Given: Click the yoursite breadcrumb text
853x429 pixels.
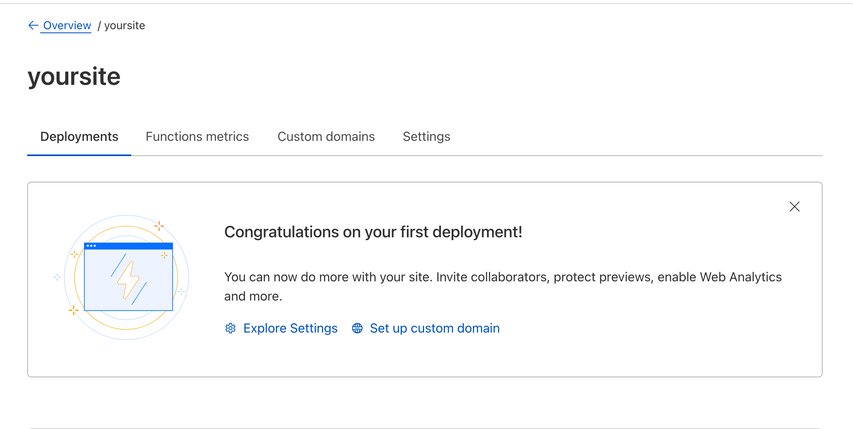Looking at the screenshot, I should 124,26.
